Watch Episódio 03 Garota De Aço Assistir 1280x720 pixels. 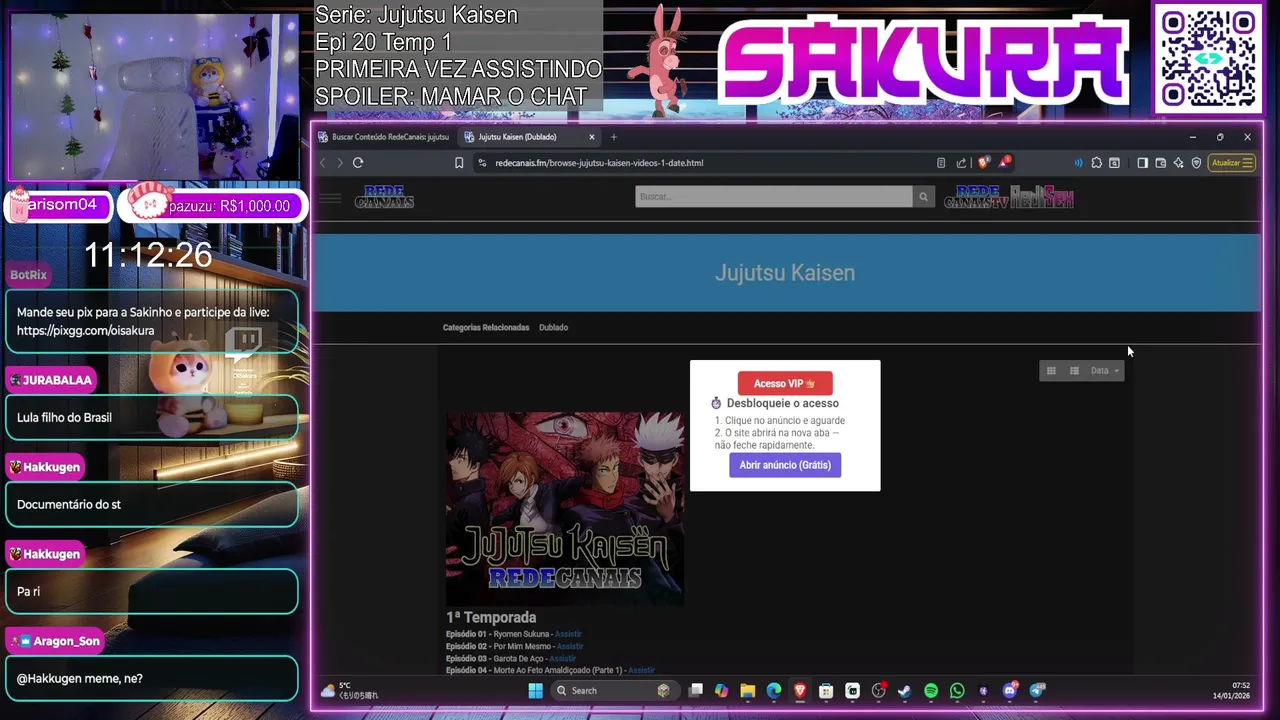562,658
